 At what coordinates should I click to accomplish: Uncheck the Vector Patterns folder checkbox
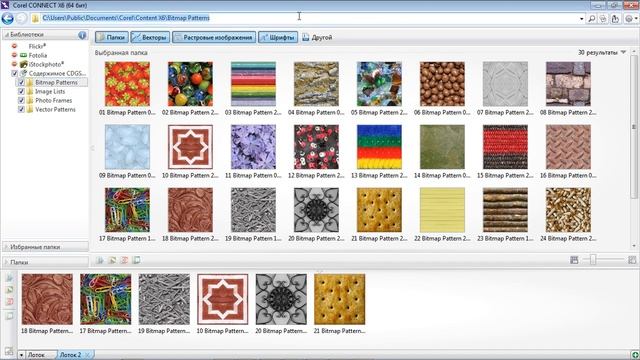[21, 109]
